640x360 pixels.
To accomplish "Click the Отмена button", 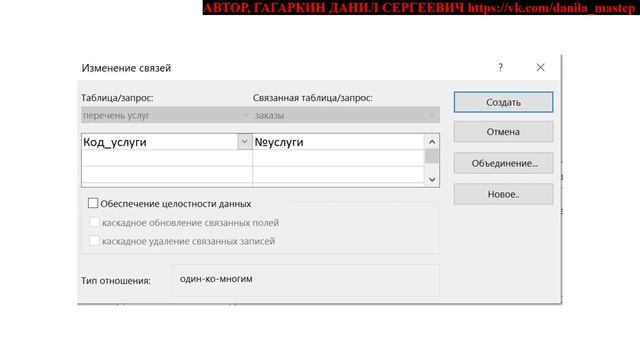I will pyautogui.click(x=503, y=132).
